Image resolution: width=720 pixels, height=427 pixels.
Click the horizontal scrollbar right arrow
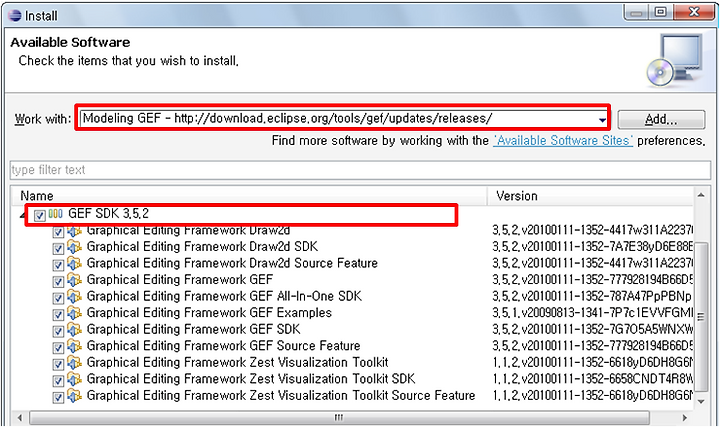[685, 418]
